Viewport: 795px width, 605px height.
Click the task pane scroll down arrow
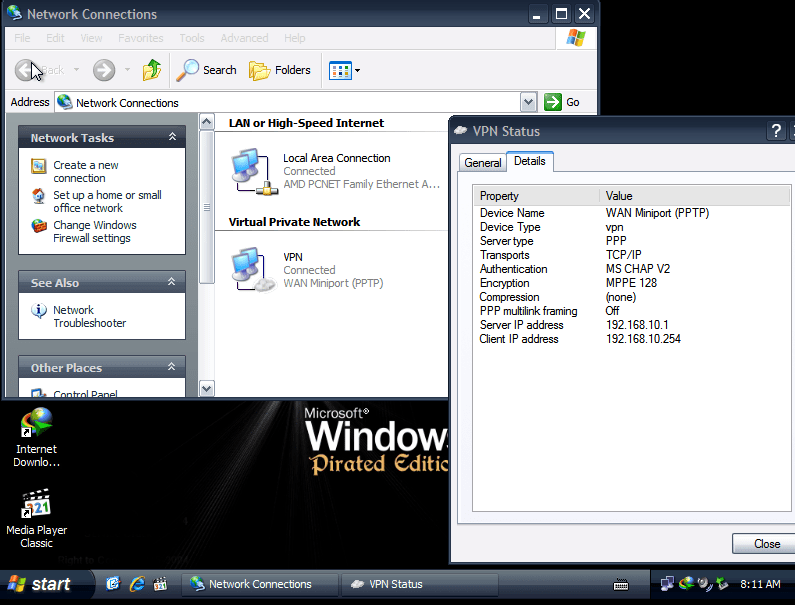point(207,388)
